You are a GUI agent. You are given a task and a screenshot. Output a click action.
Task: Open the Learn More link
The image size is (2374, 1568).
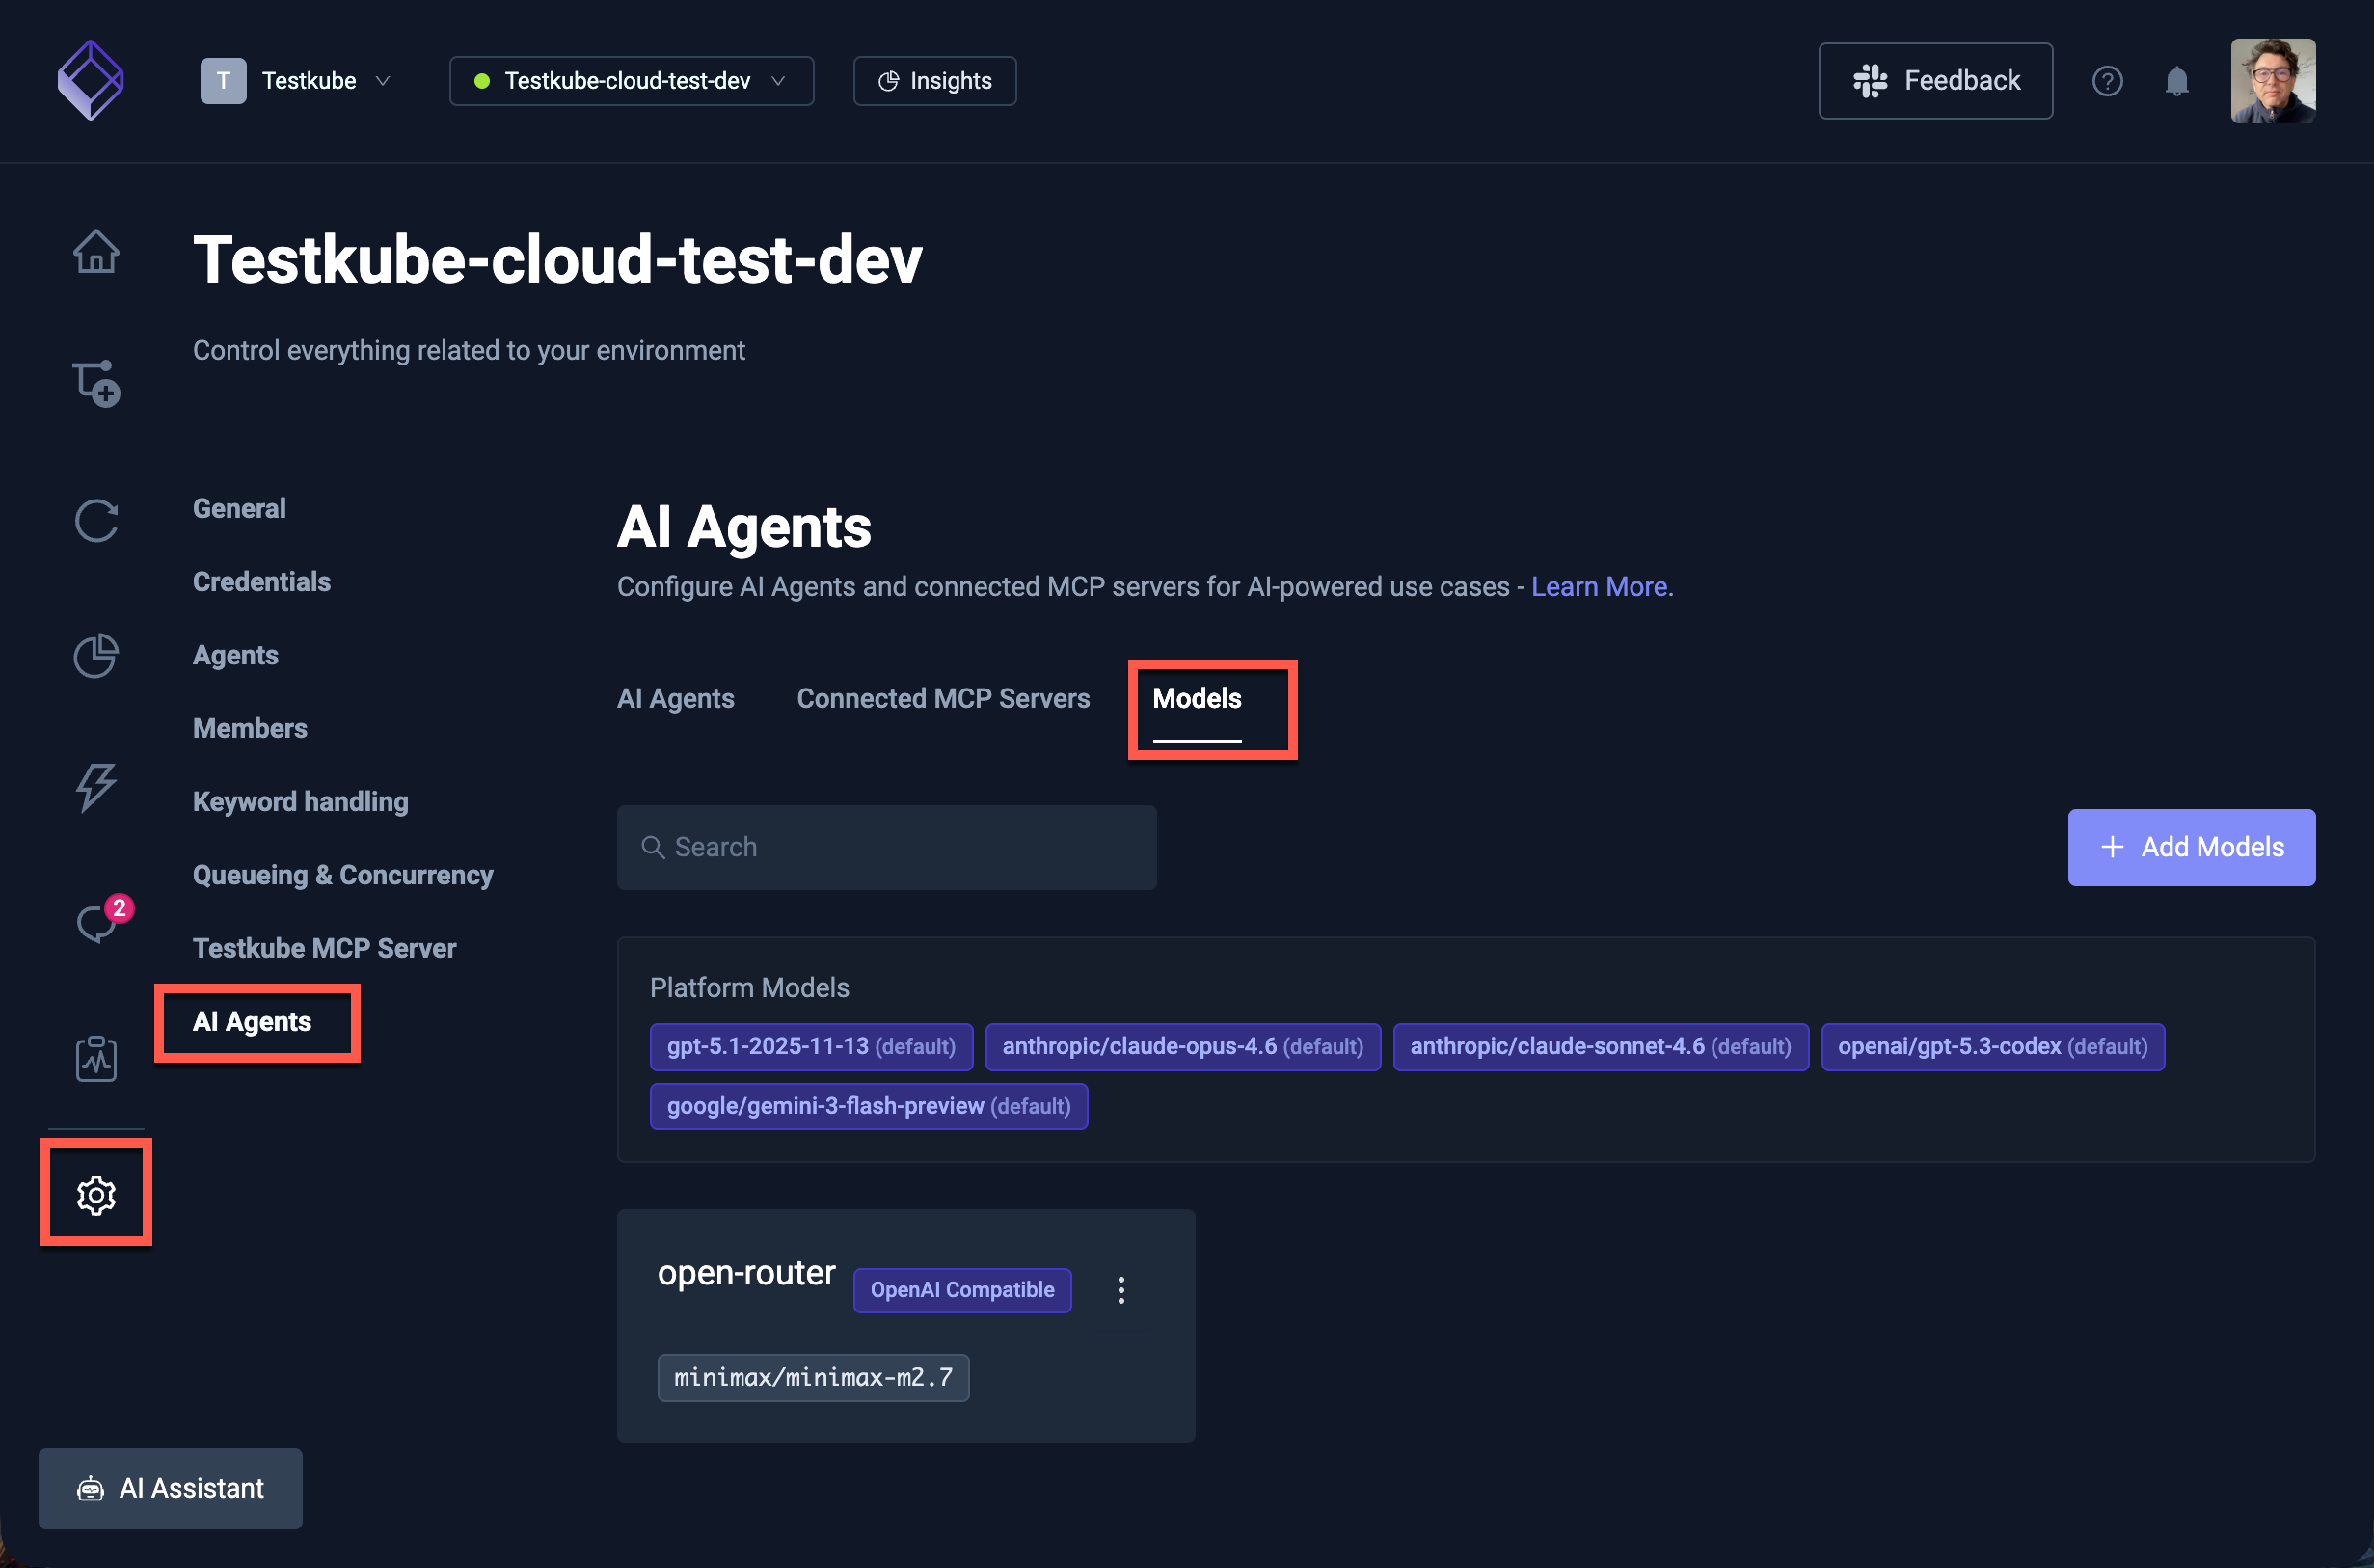(x=1598, y=587)
